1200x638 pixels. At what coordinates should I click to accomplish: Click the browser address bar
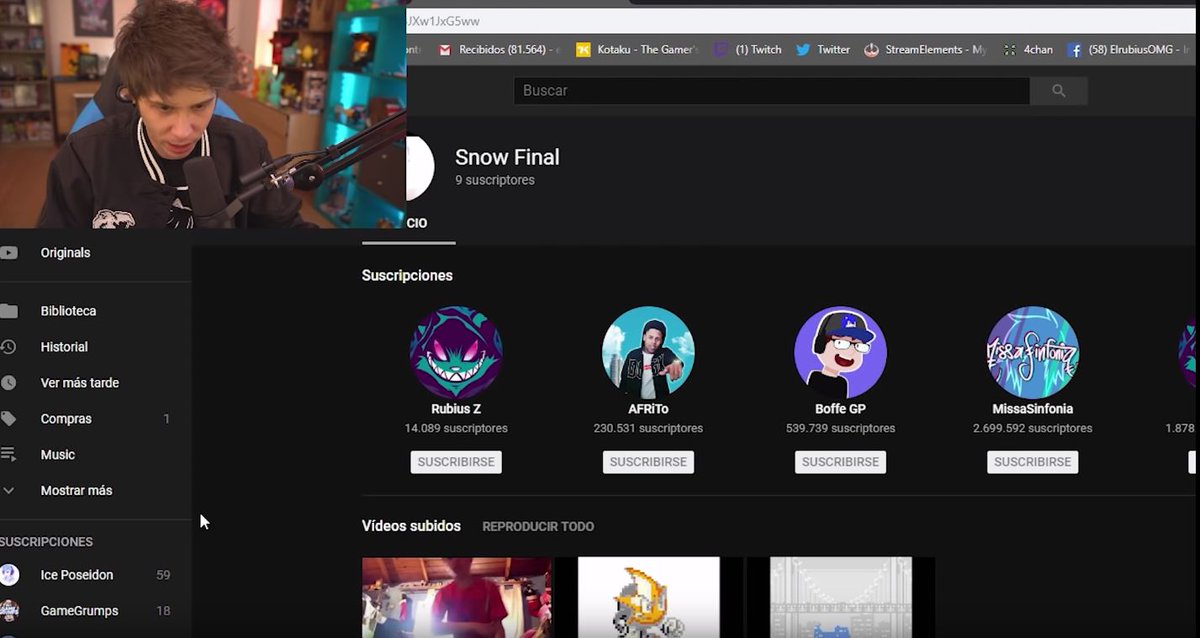click(x=800, y=20)
